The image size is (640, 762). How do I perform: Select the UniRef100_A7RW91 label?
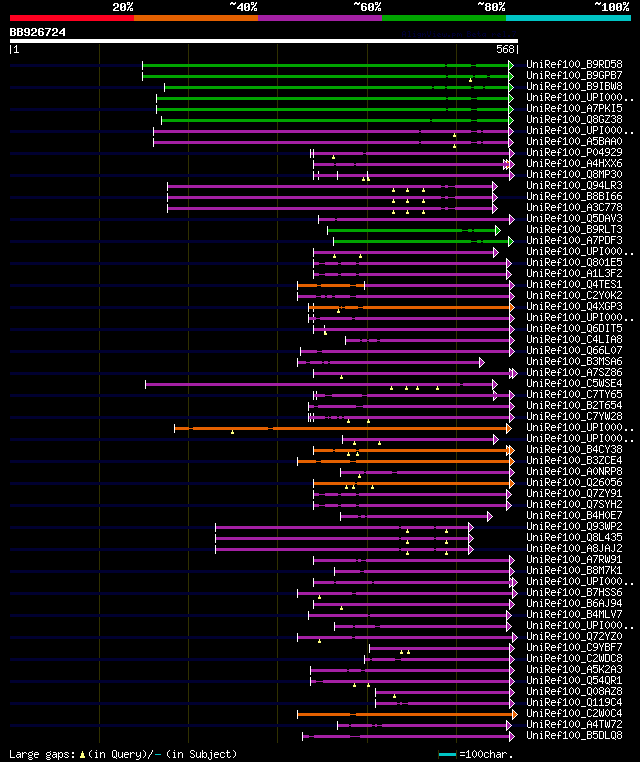tap(574, 560)
